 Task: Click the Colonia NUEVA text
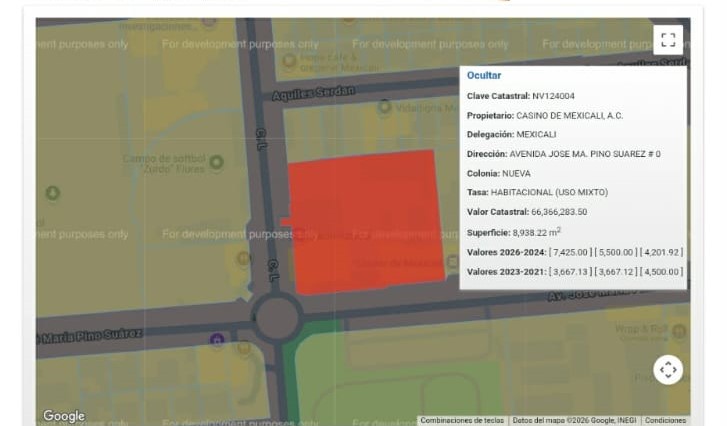(x=498, y=173)
